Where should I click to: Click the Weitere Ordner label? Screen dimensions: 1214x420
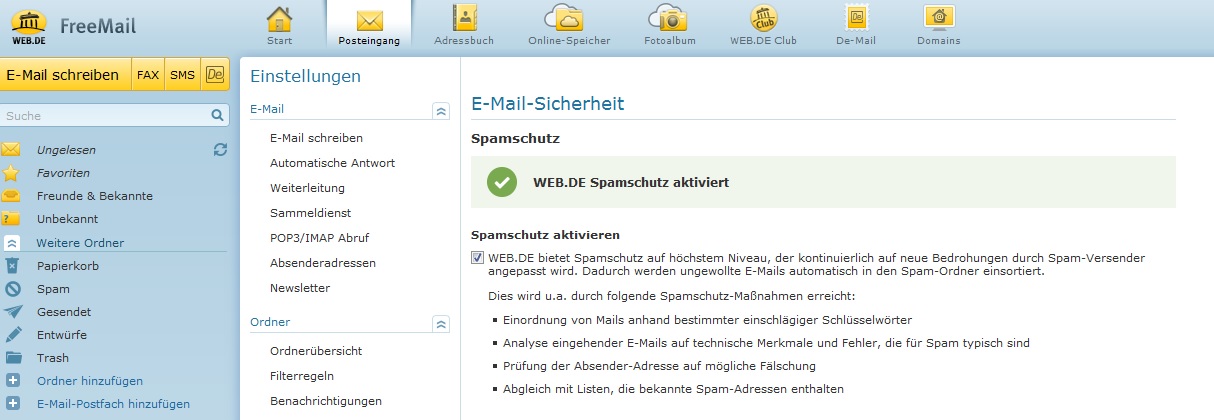(x=80, y=243)
